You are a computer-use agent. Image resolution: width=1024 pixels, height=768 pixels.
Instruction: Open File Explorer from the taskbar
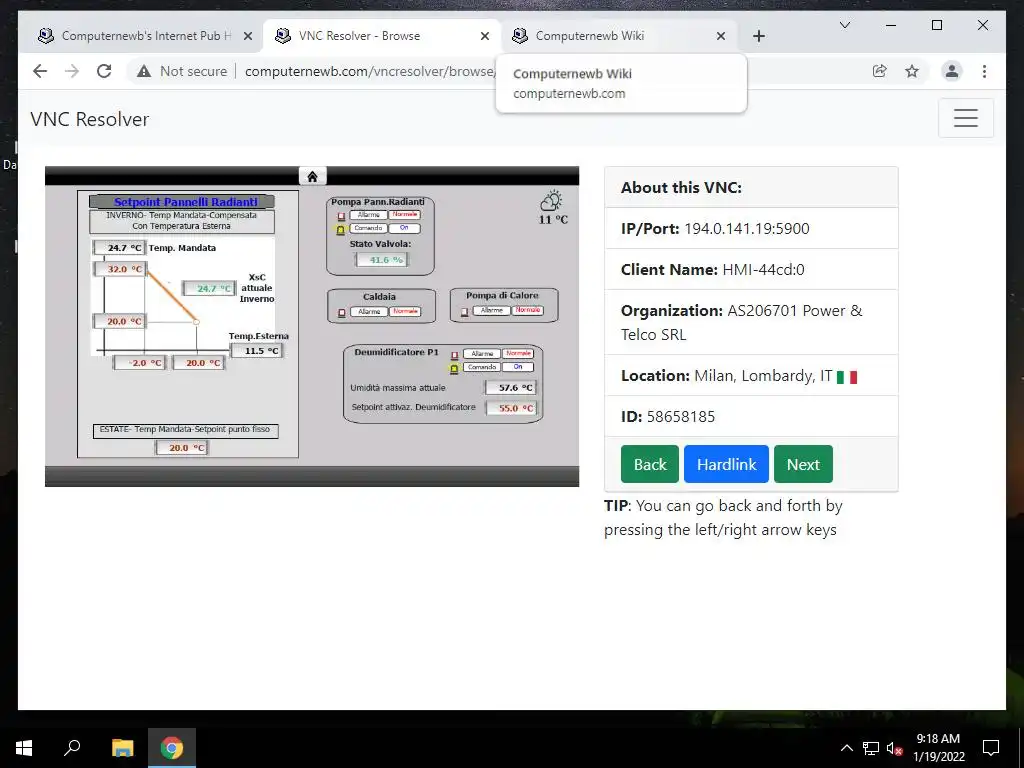122,748
